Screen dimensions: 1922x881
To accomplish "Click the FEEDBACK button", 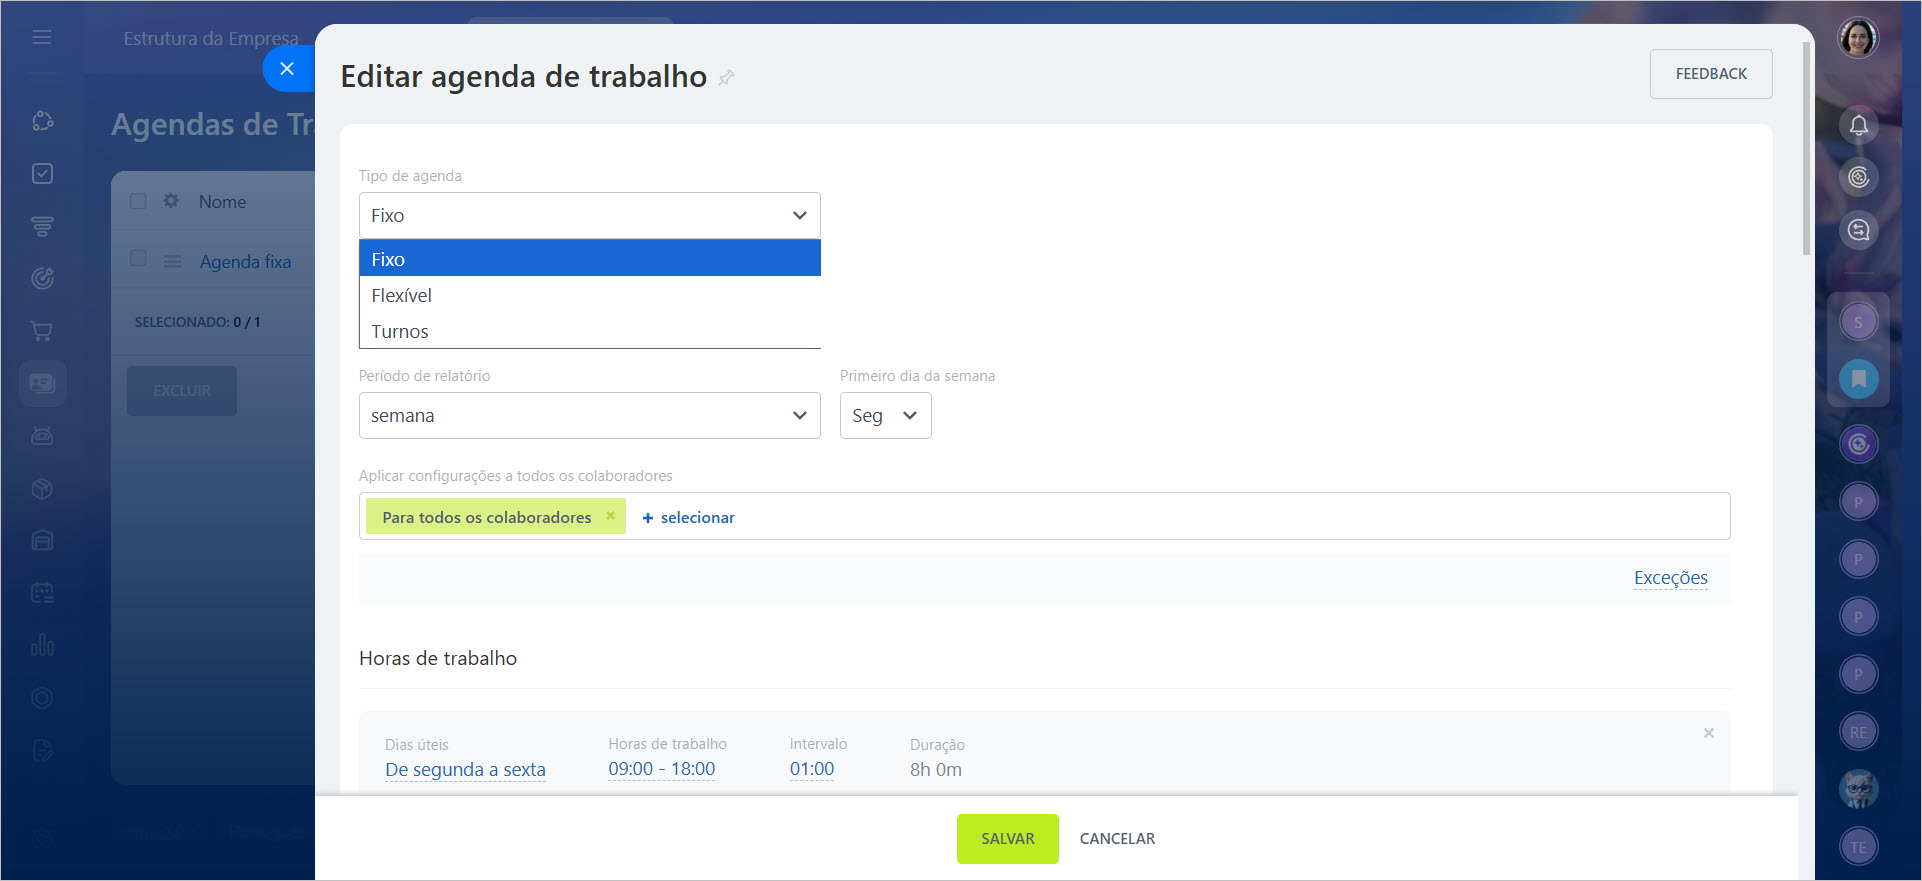I will click(x=1711, y=74).
